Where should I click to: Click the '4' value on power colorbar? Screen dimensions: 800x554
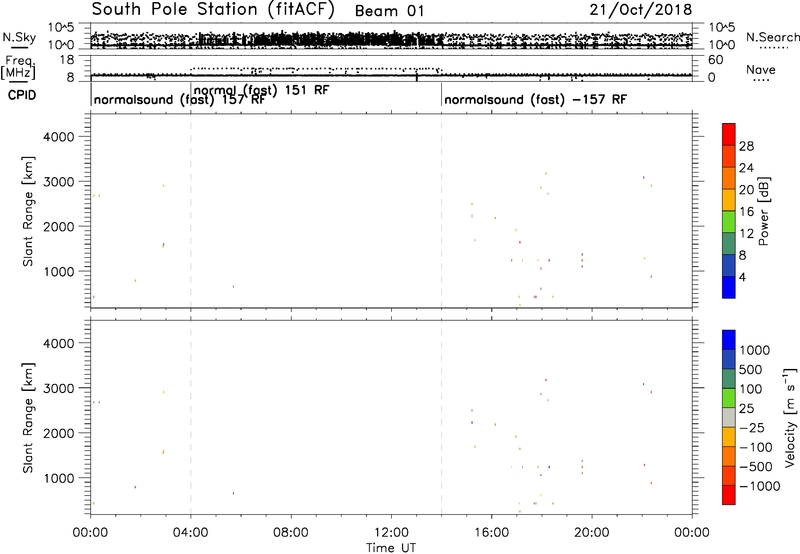(743, 278)
